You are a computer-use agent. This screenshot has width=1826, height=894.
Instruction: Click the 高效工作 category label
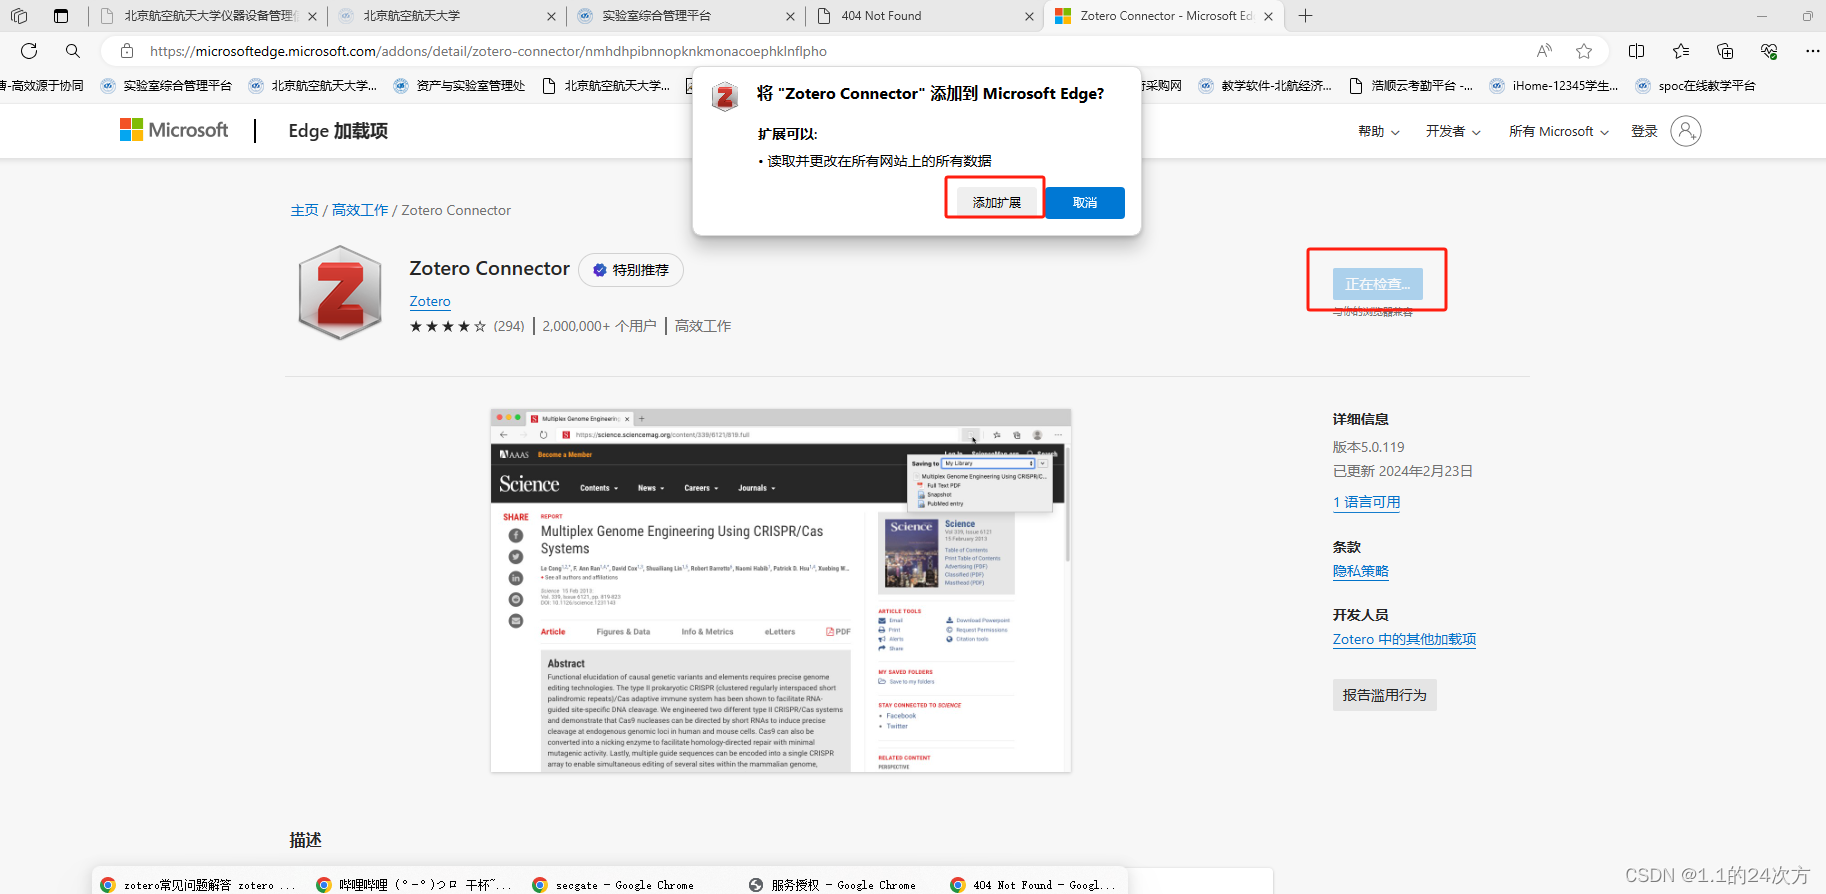point(703,326)
